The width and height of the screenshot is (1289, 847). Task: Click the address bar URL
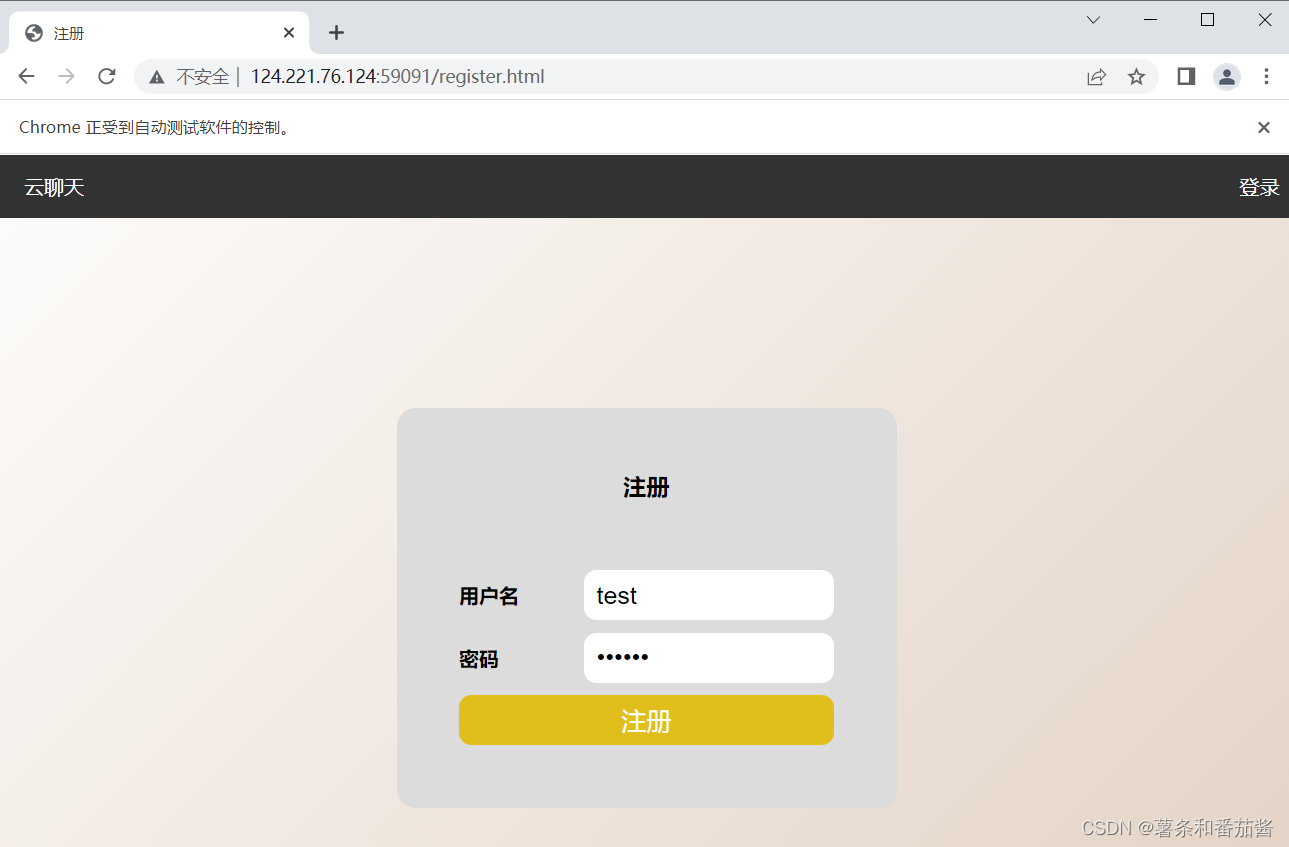(397, 77)
